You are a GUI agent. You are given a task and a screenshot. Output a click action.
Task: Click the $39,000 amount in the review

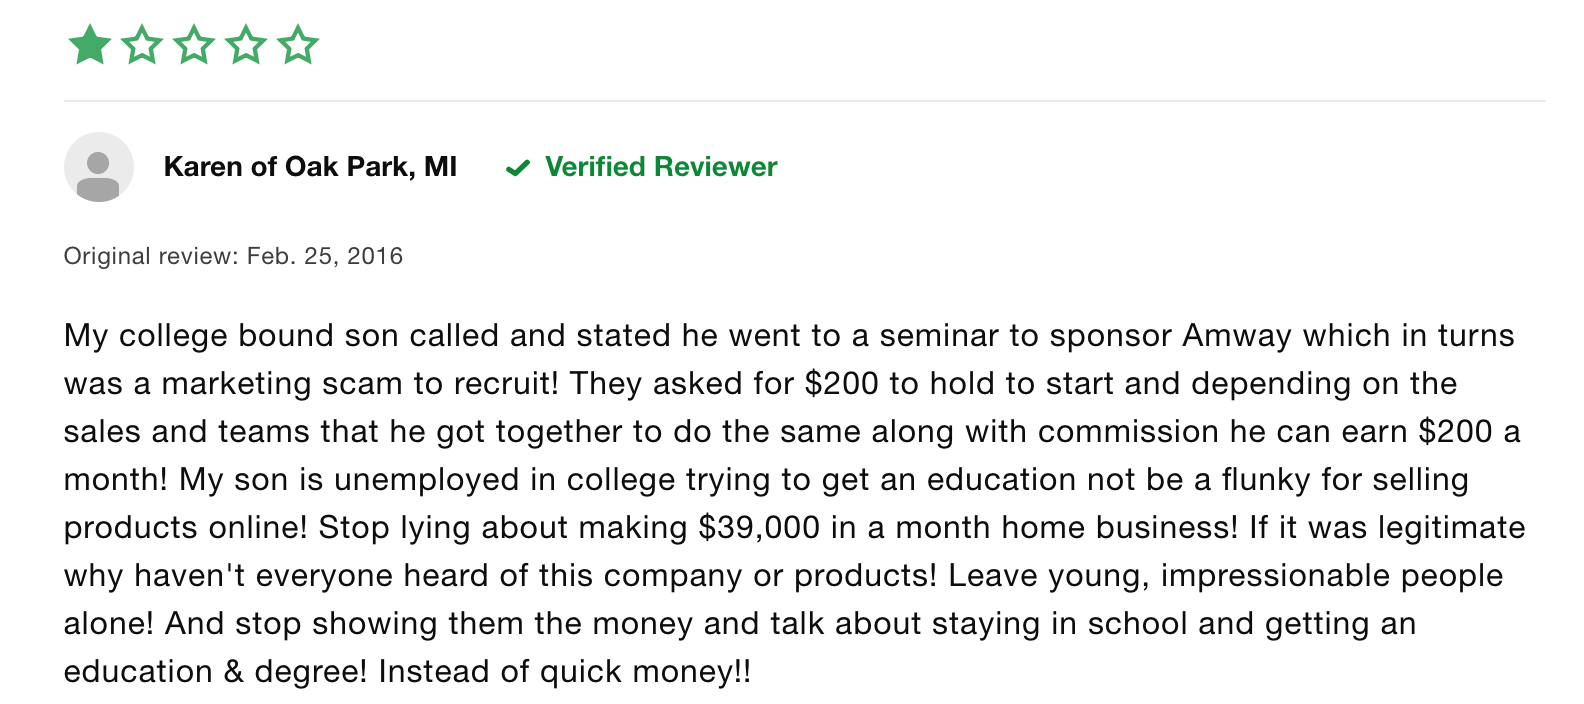coord(759,528)
